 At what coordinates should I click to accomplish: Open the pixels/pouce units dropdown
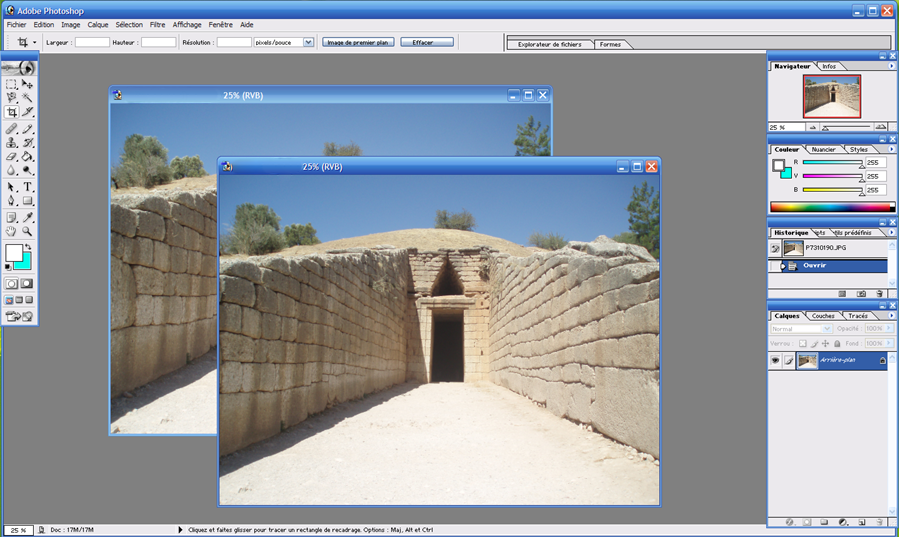[308, 42]
